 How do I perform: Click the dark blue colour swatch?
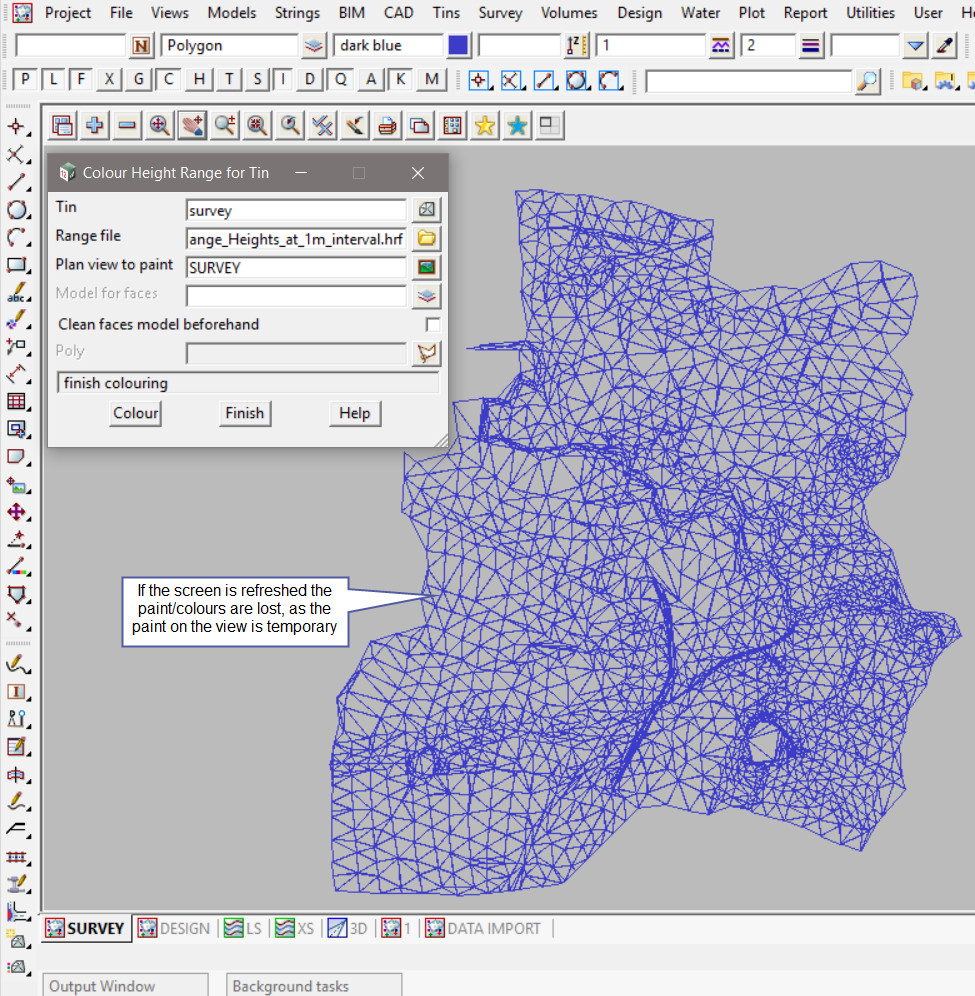click(458, 46)
